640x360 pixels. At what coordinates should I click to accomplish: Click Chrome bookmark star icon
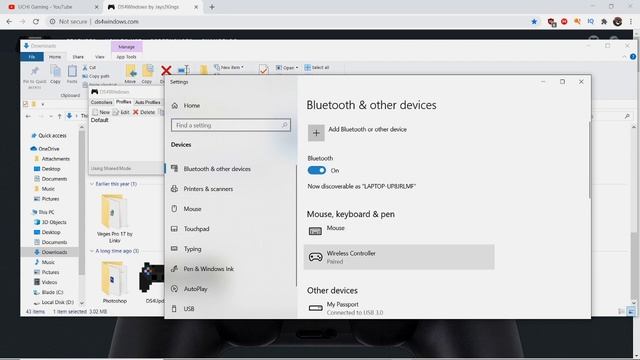(x=534, y=22)
